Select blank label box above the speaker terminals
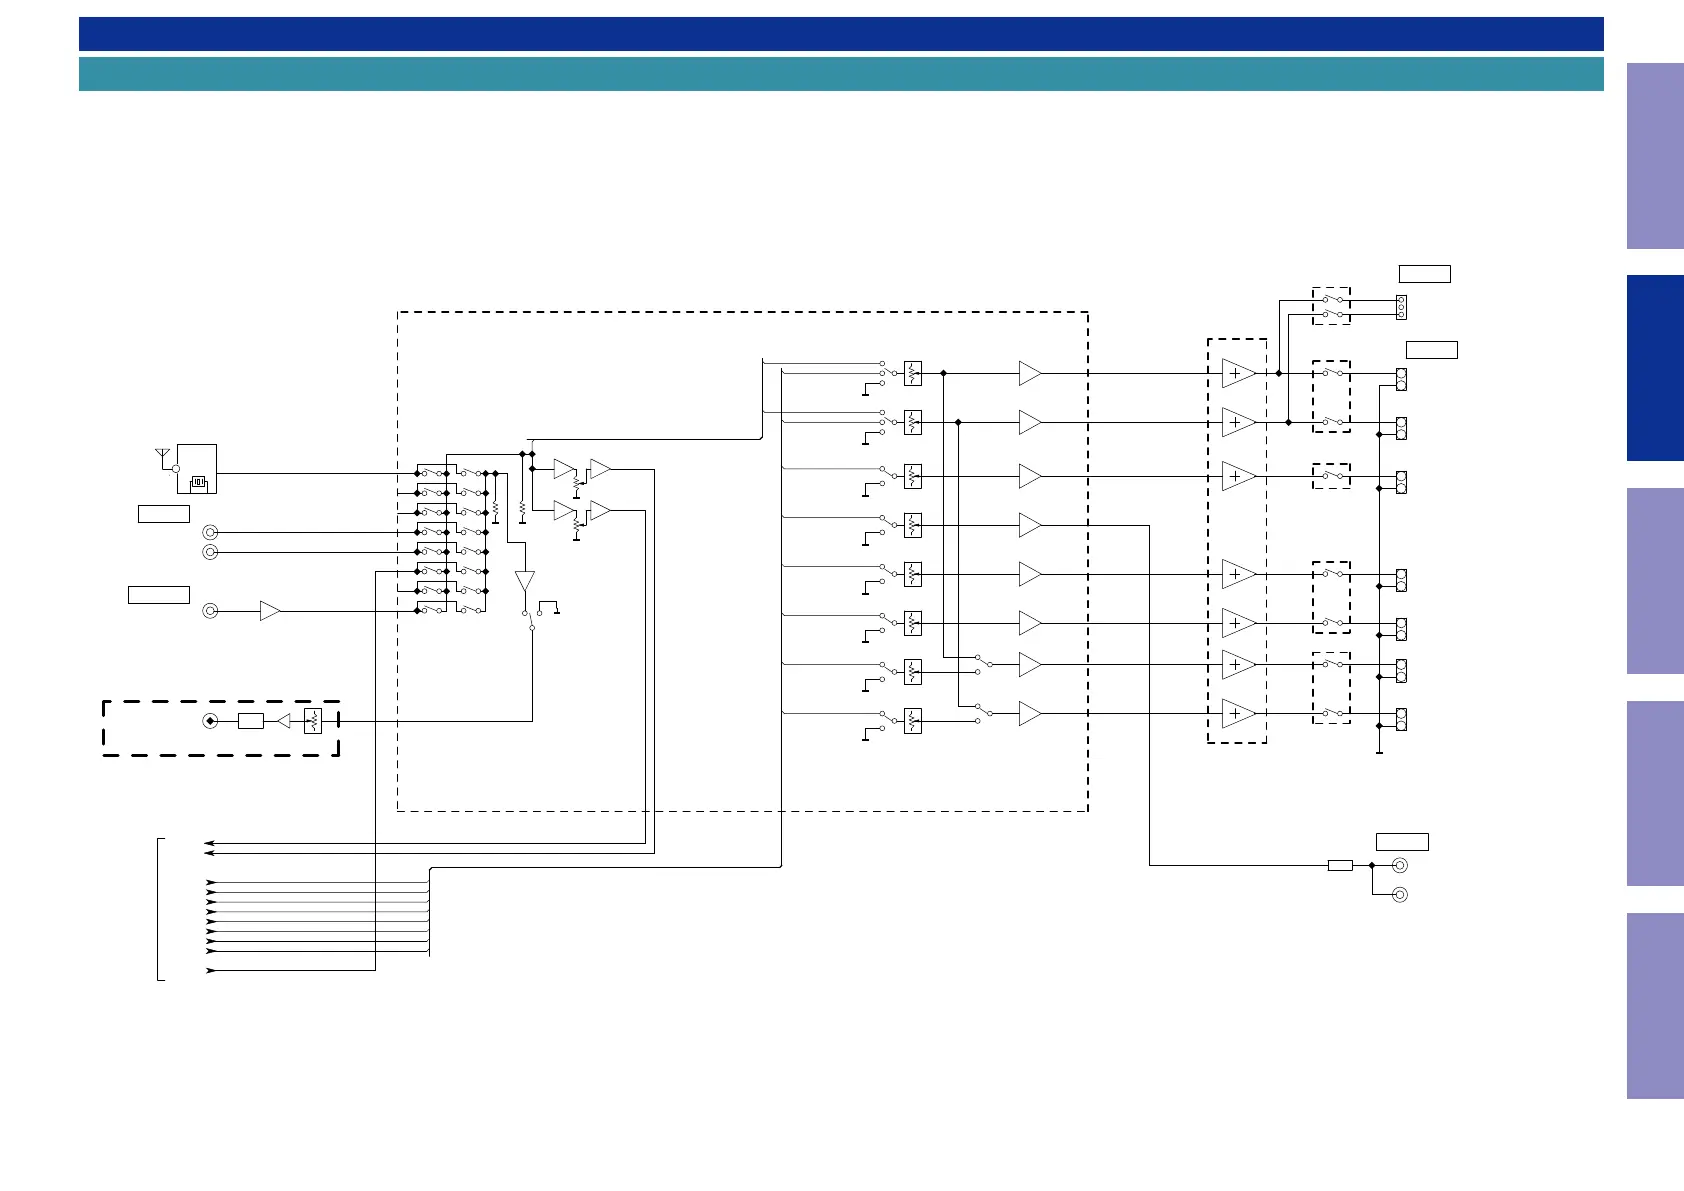 pyautogui.click(x=1432, y=350)
